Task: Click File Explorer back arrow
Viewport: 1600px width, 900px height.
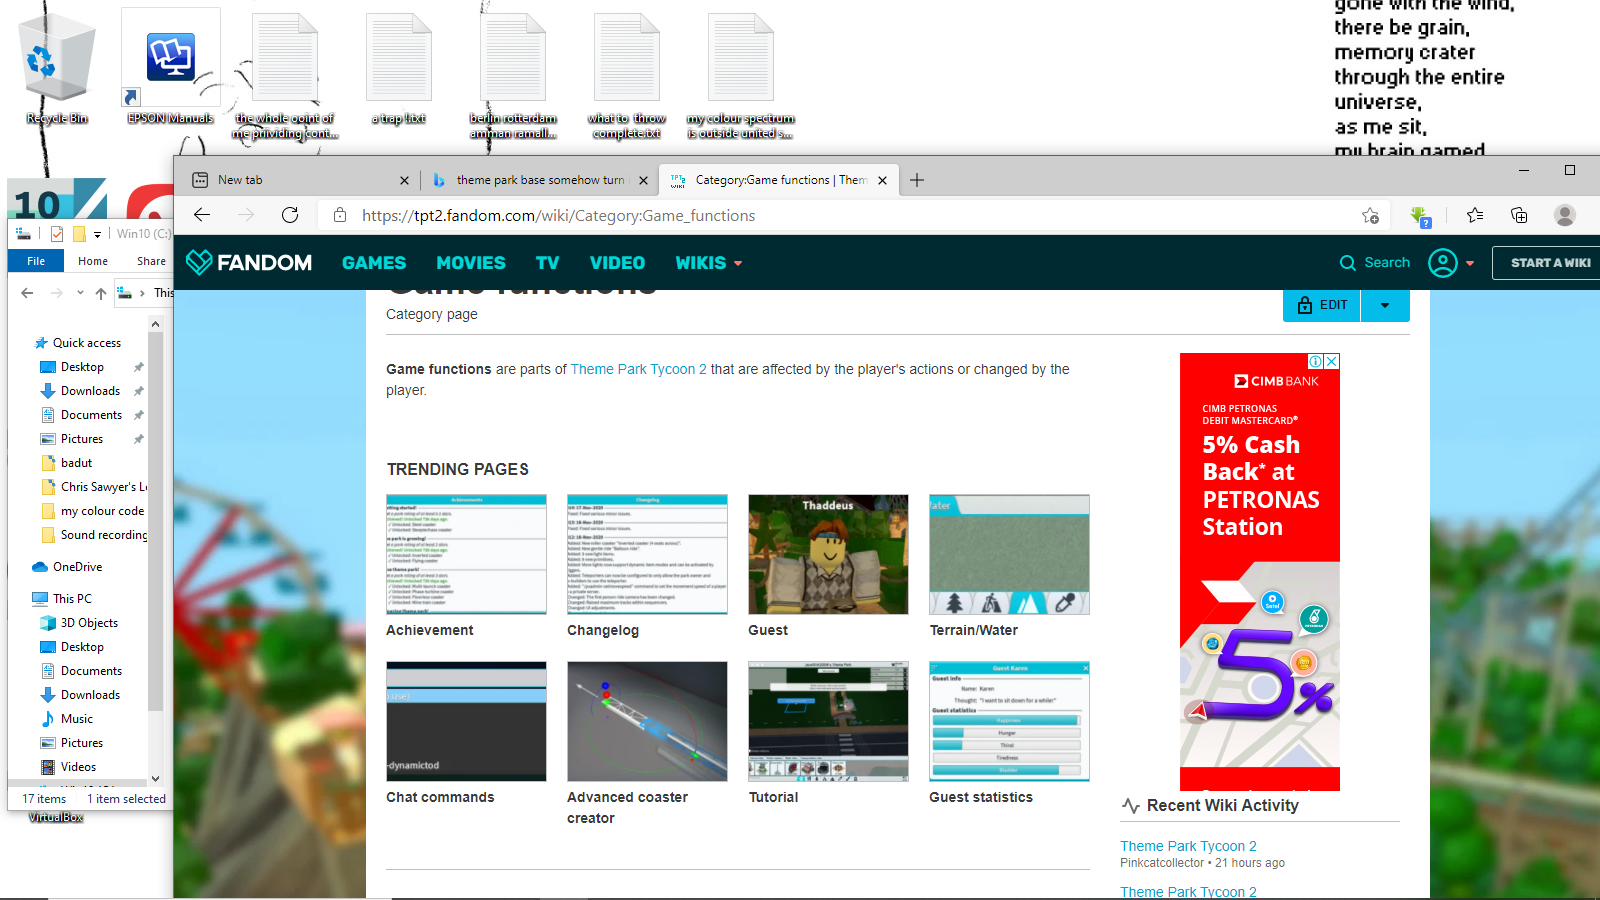Action: click(x=27, y=293)
